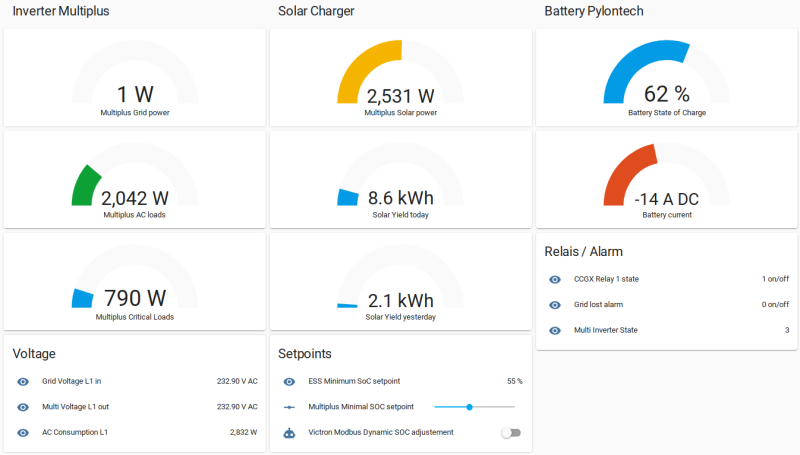This screenshot has height=455, width=800.
Task: Click the eye icon beside Grid Voltage L1 in
Action: click(23, 381)
